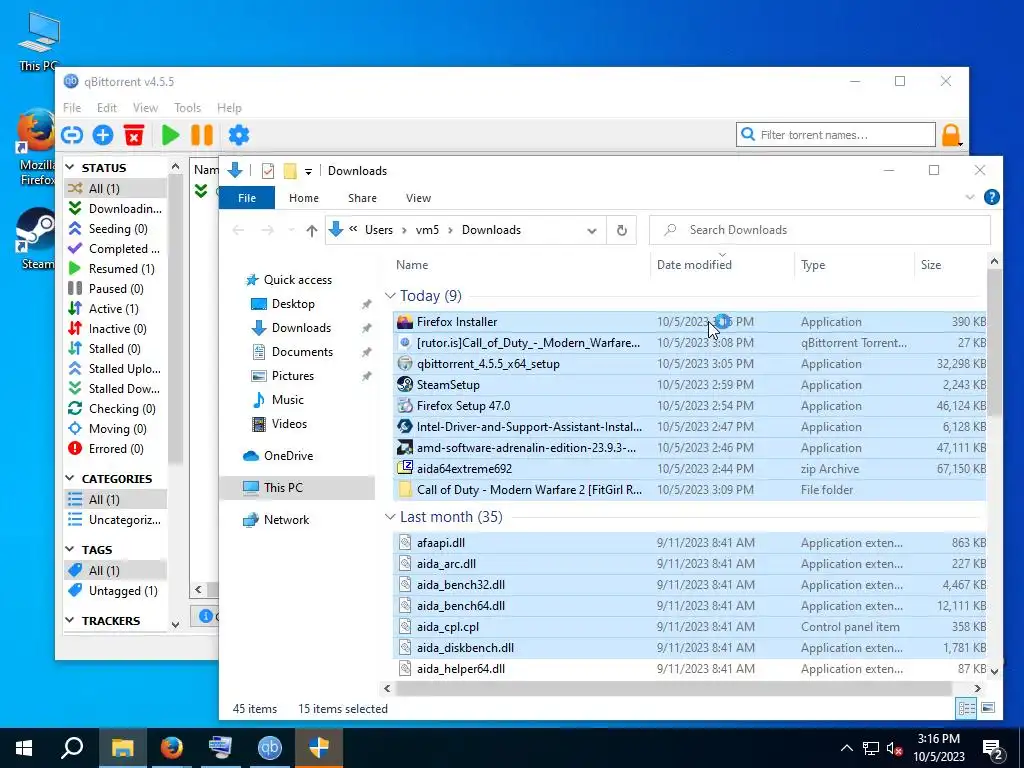Select Documents in the navigation pane
Image resolution: width=1024 pixels, height=768 pixels.
(x=302, y=352)
